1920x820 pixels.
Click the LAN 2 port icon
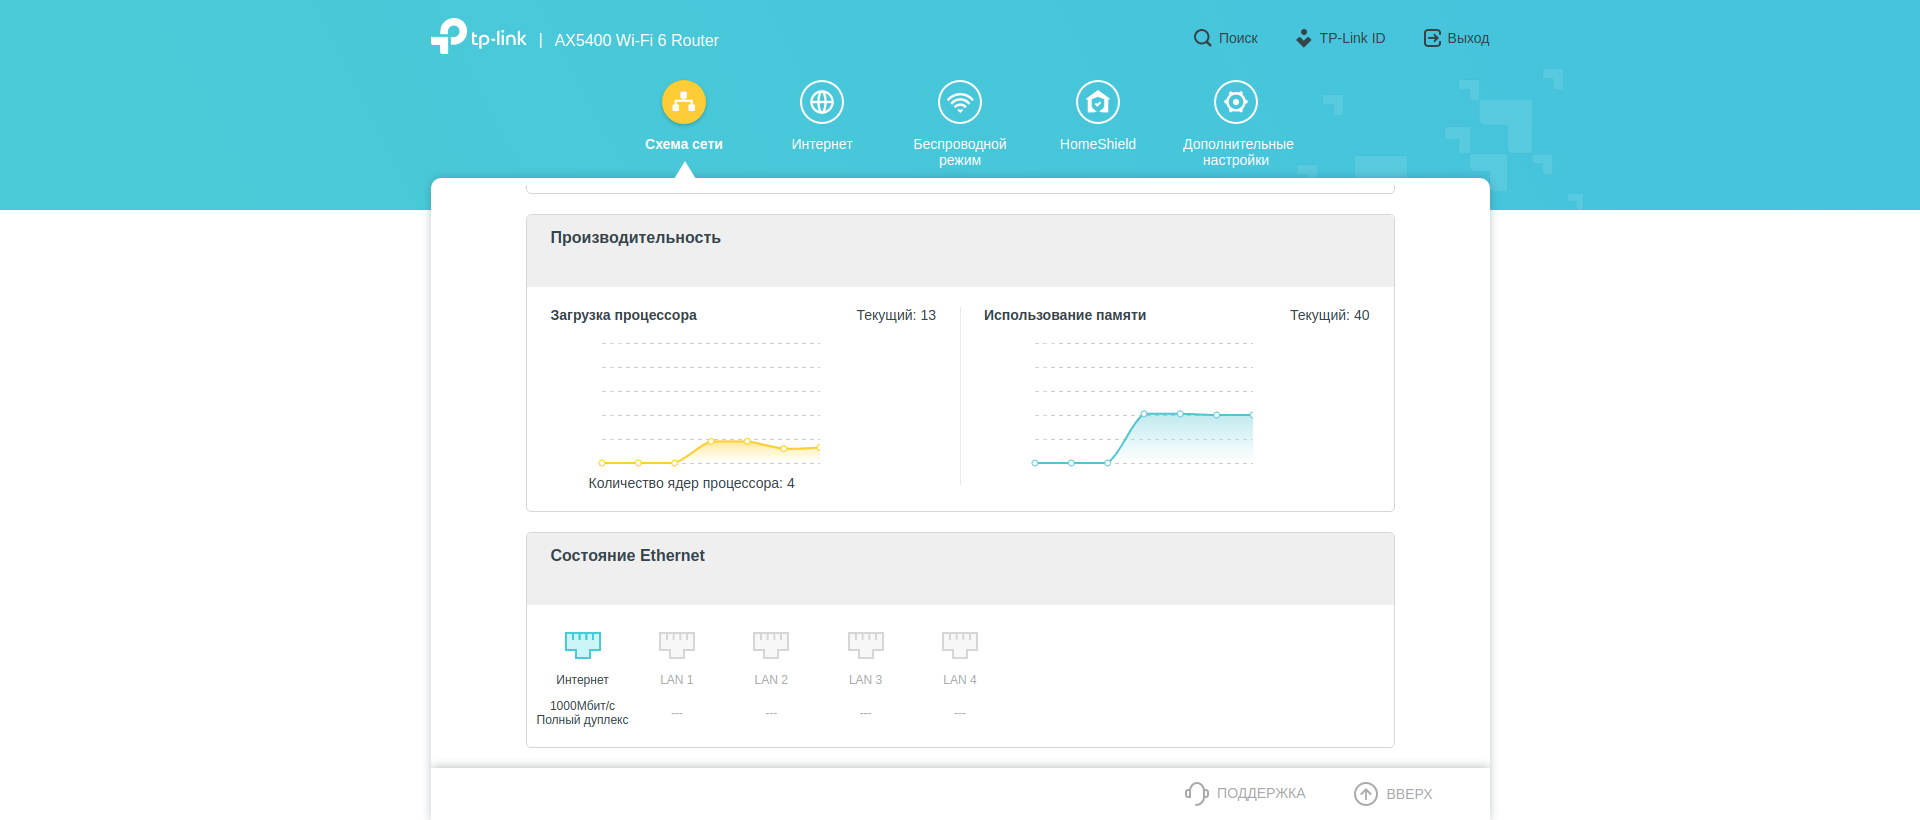click(x=771, y=644)
